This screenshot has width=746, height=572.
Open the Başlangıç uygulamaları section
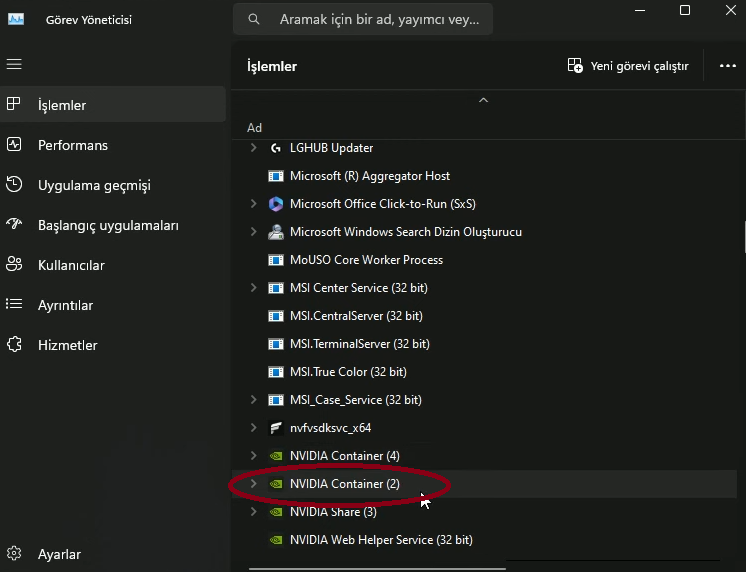click(x=107, y=225)
